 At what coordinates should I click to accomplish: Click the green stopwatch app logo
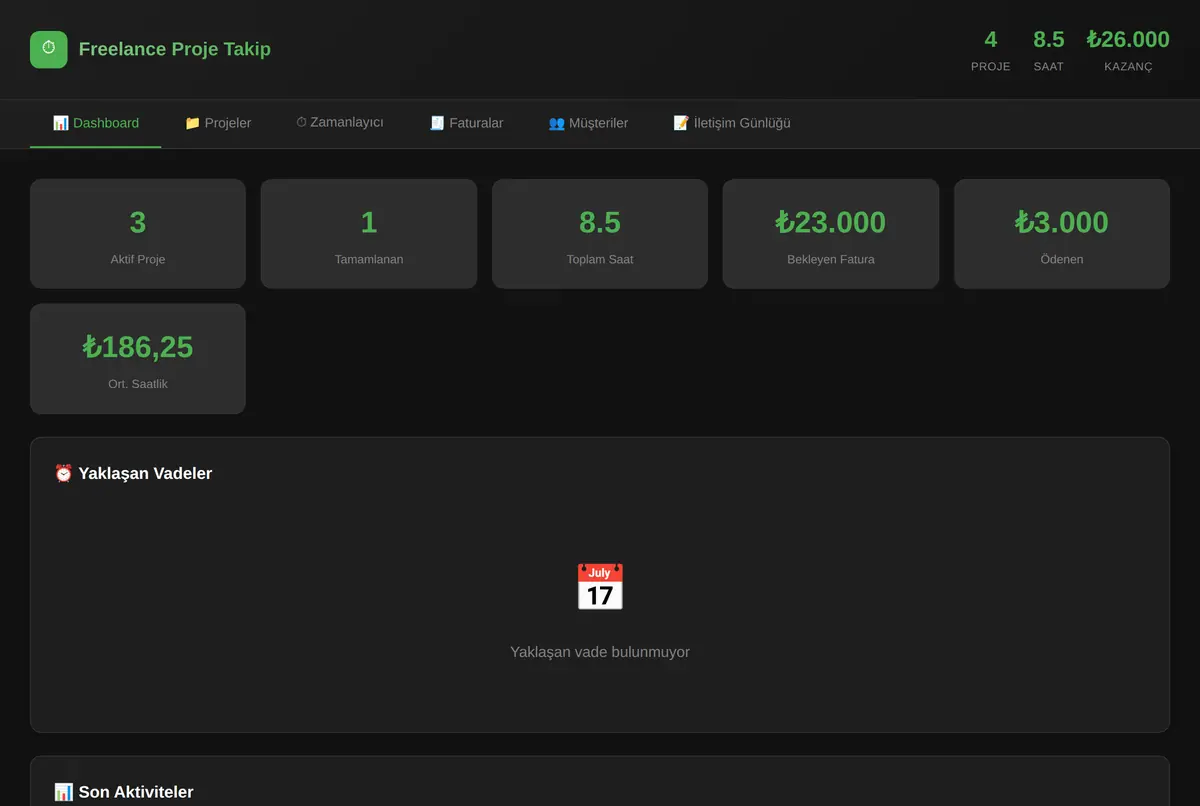tap(49, 49)
